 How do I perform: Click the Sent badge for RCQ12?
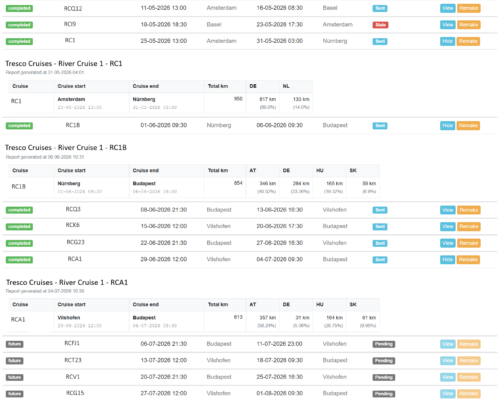(x=380, y=8)
